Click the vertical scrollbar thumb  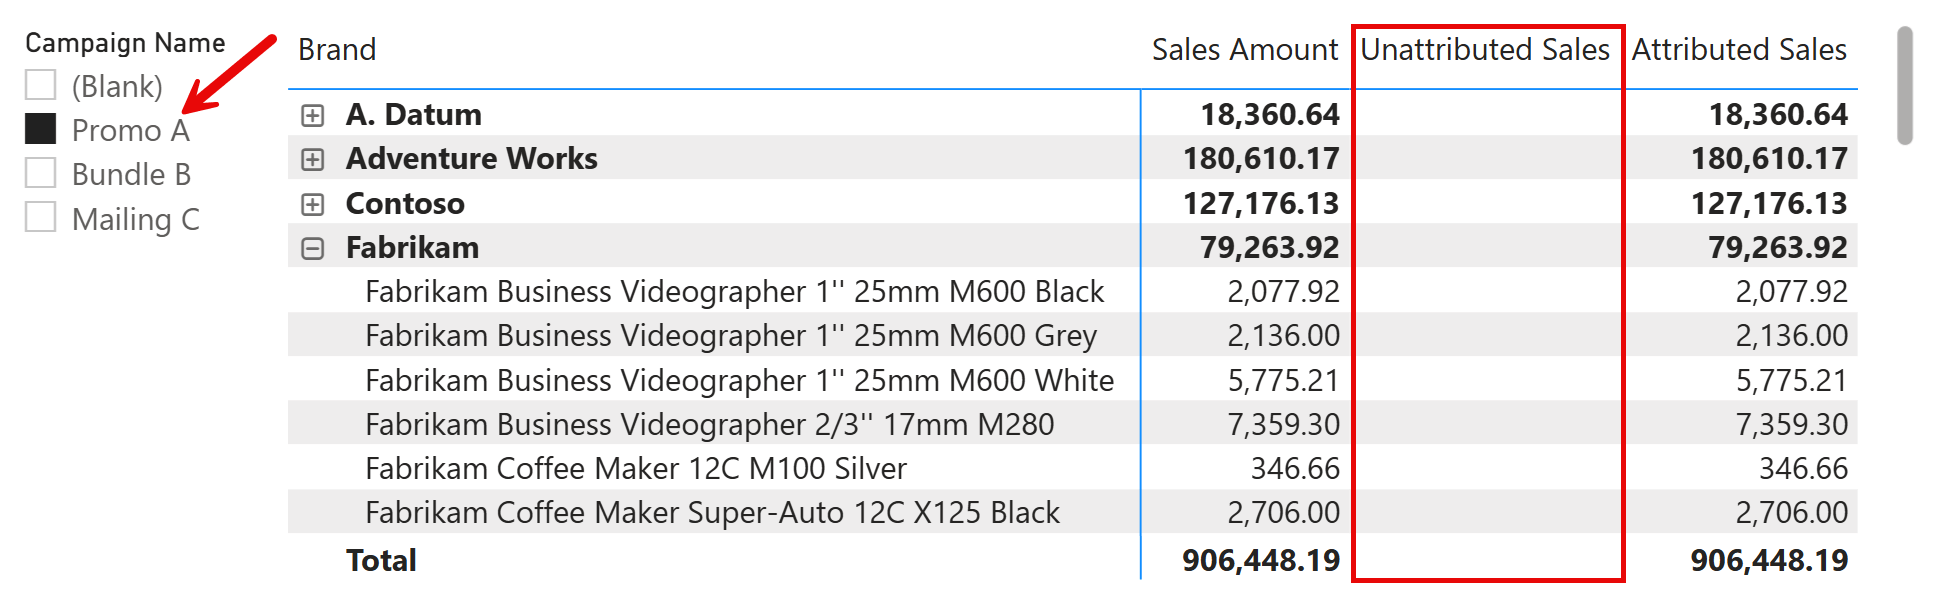(x=1905, y=86)
